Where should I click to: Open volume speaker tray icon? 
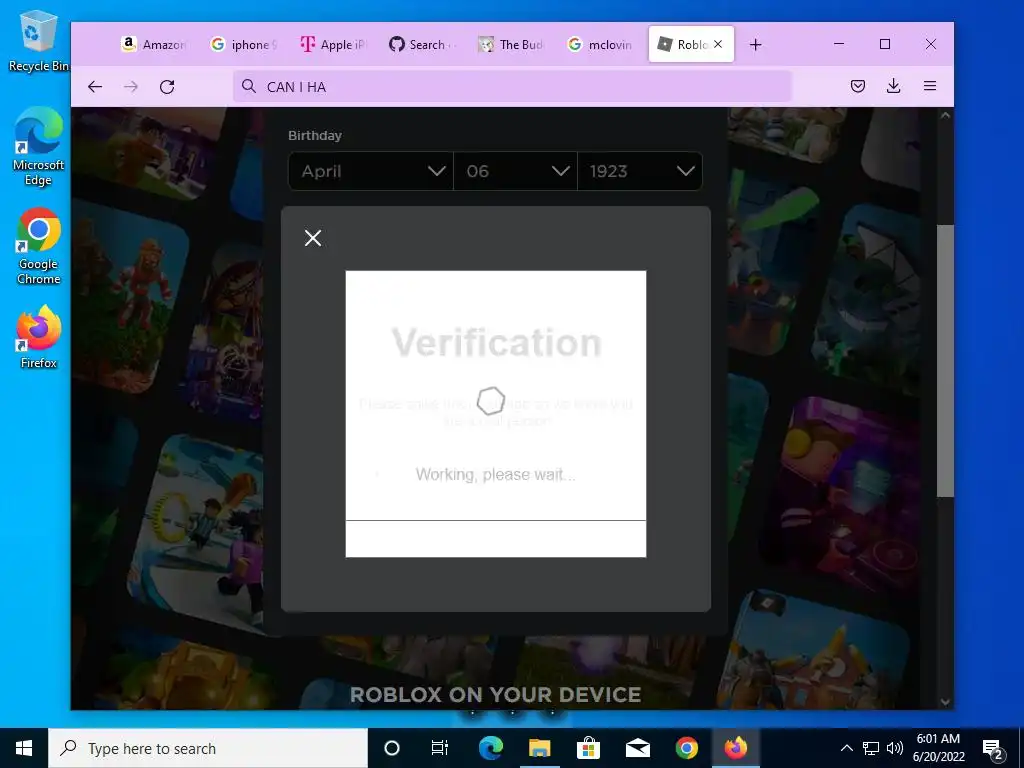pos(895,748)
